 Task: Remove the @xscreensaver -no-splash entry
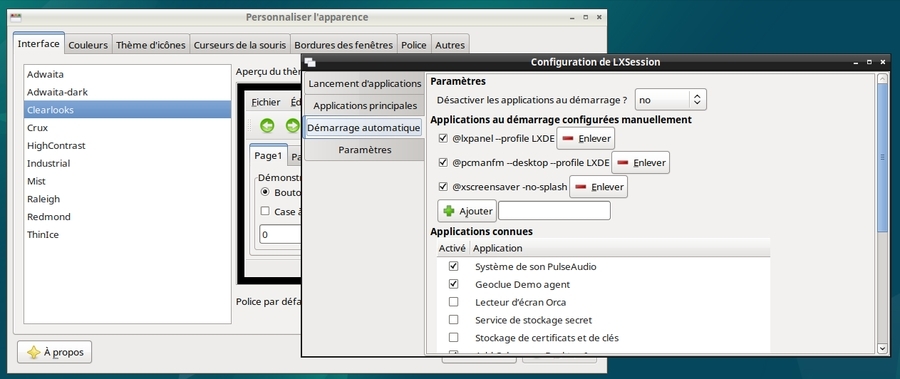click(x=598, y=187)
